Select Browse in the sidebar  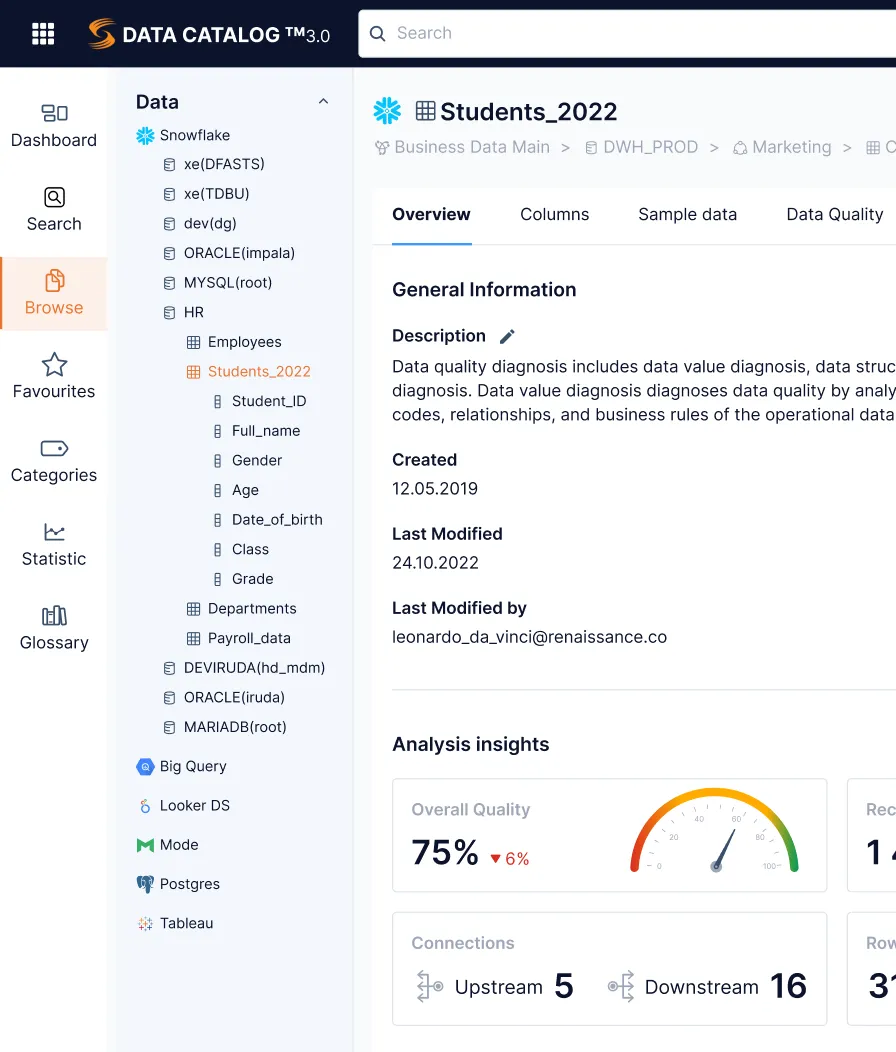[x=54, y=293]
